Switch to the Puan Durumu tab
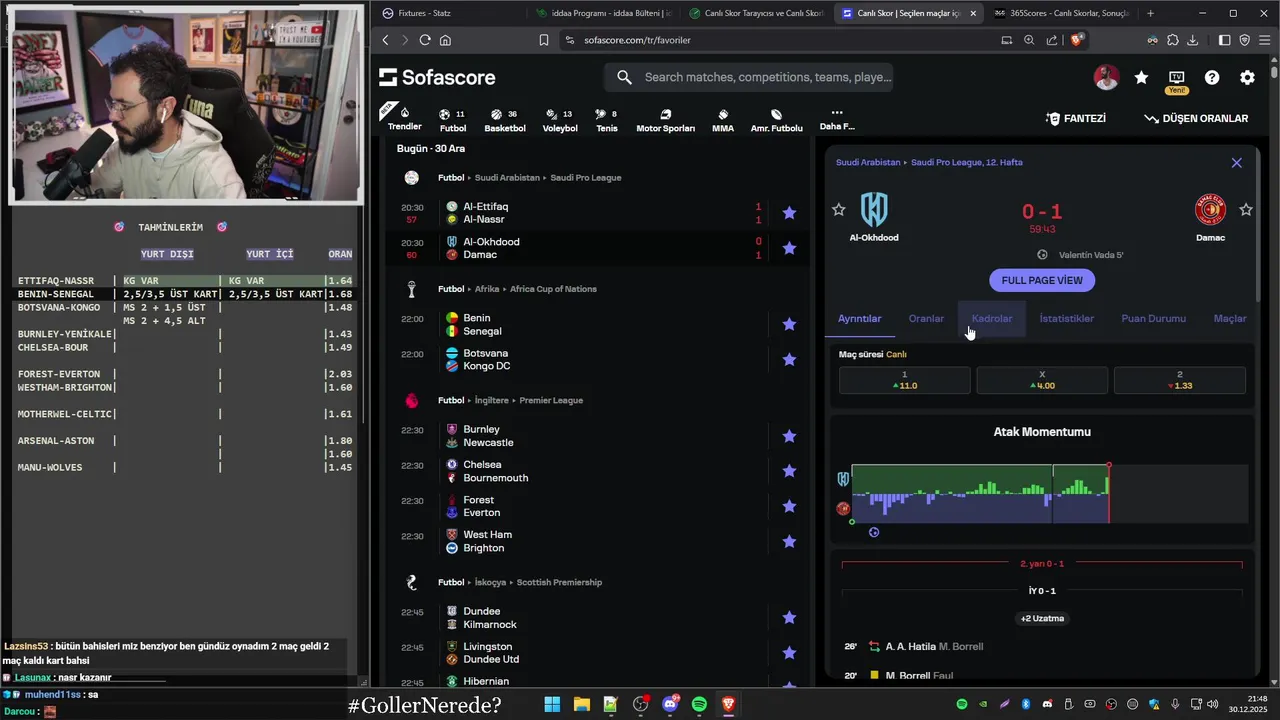This screenshot has height=720, width=1280. 1154,319
